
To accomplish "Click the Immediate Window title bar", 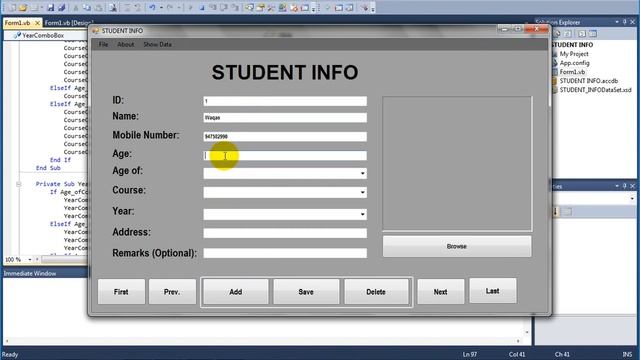I will click(45, 273).
